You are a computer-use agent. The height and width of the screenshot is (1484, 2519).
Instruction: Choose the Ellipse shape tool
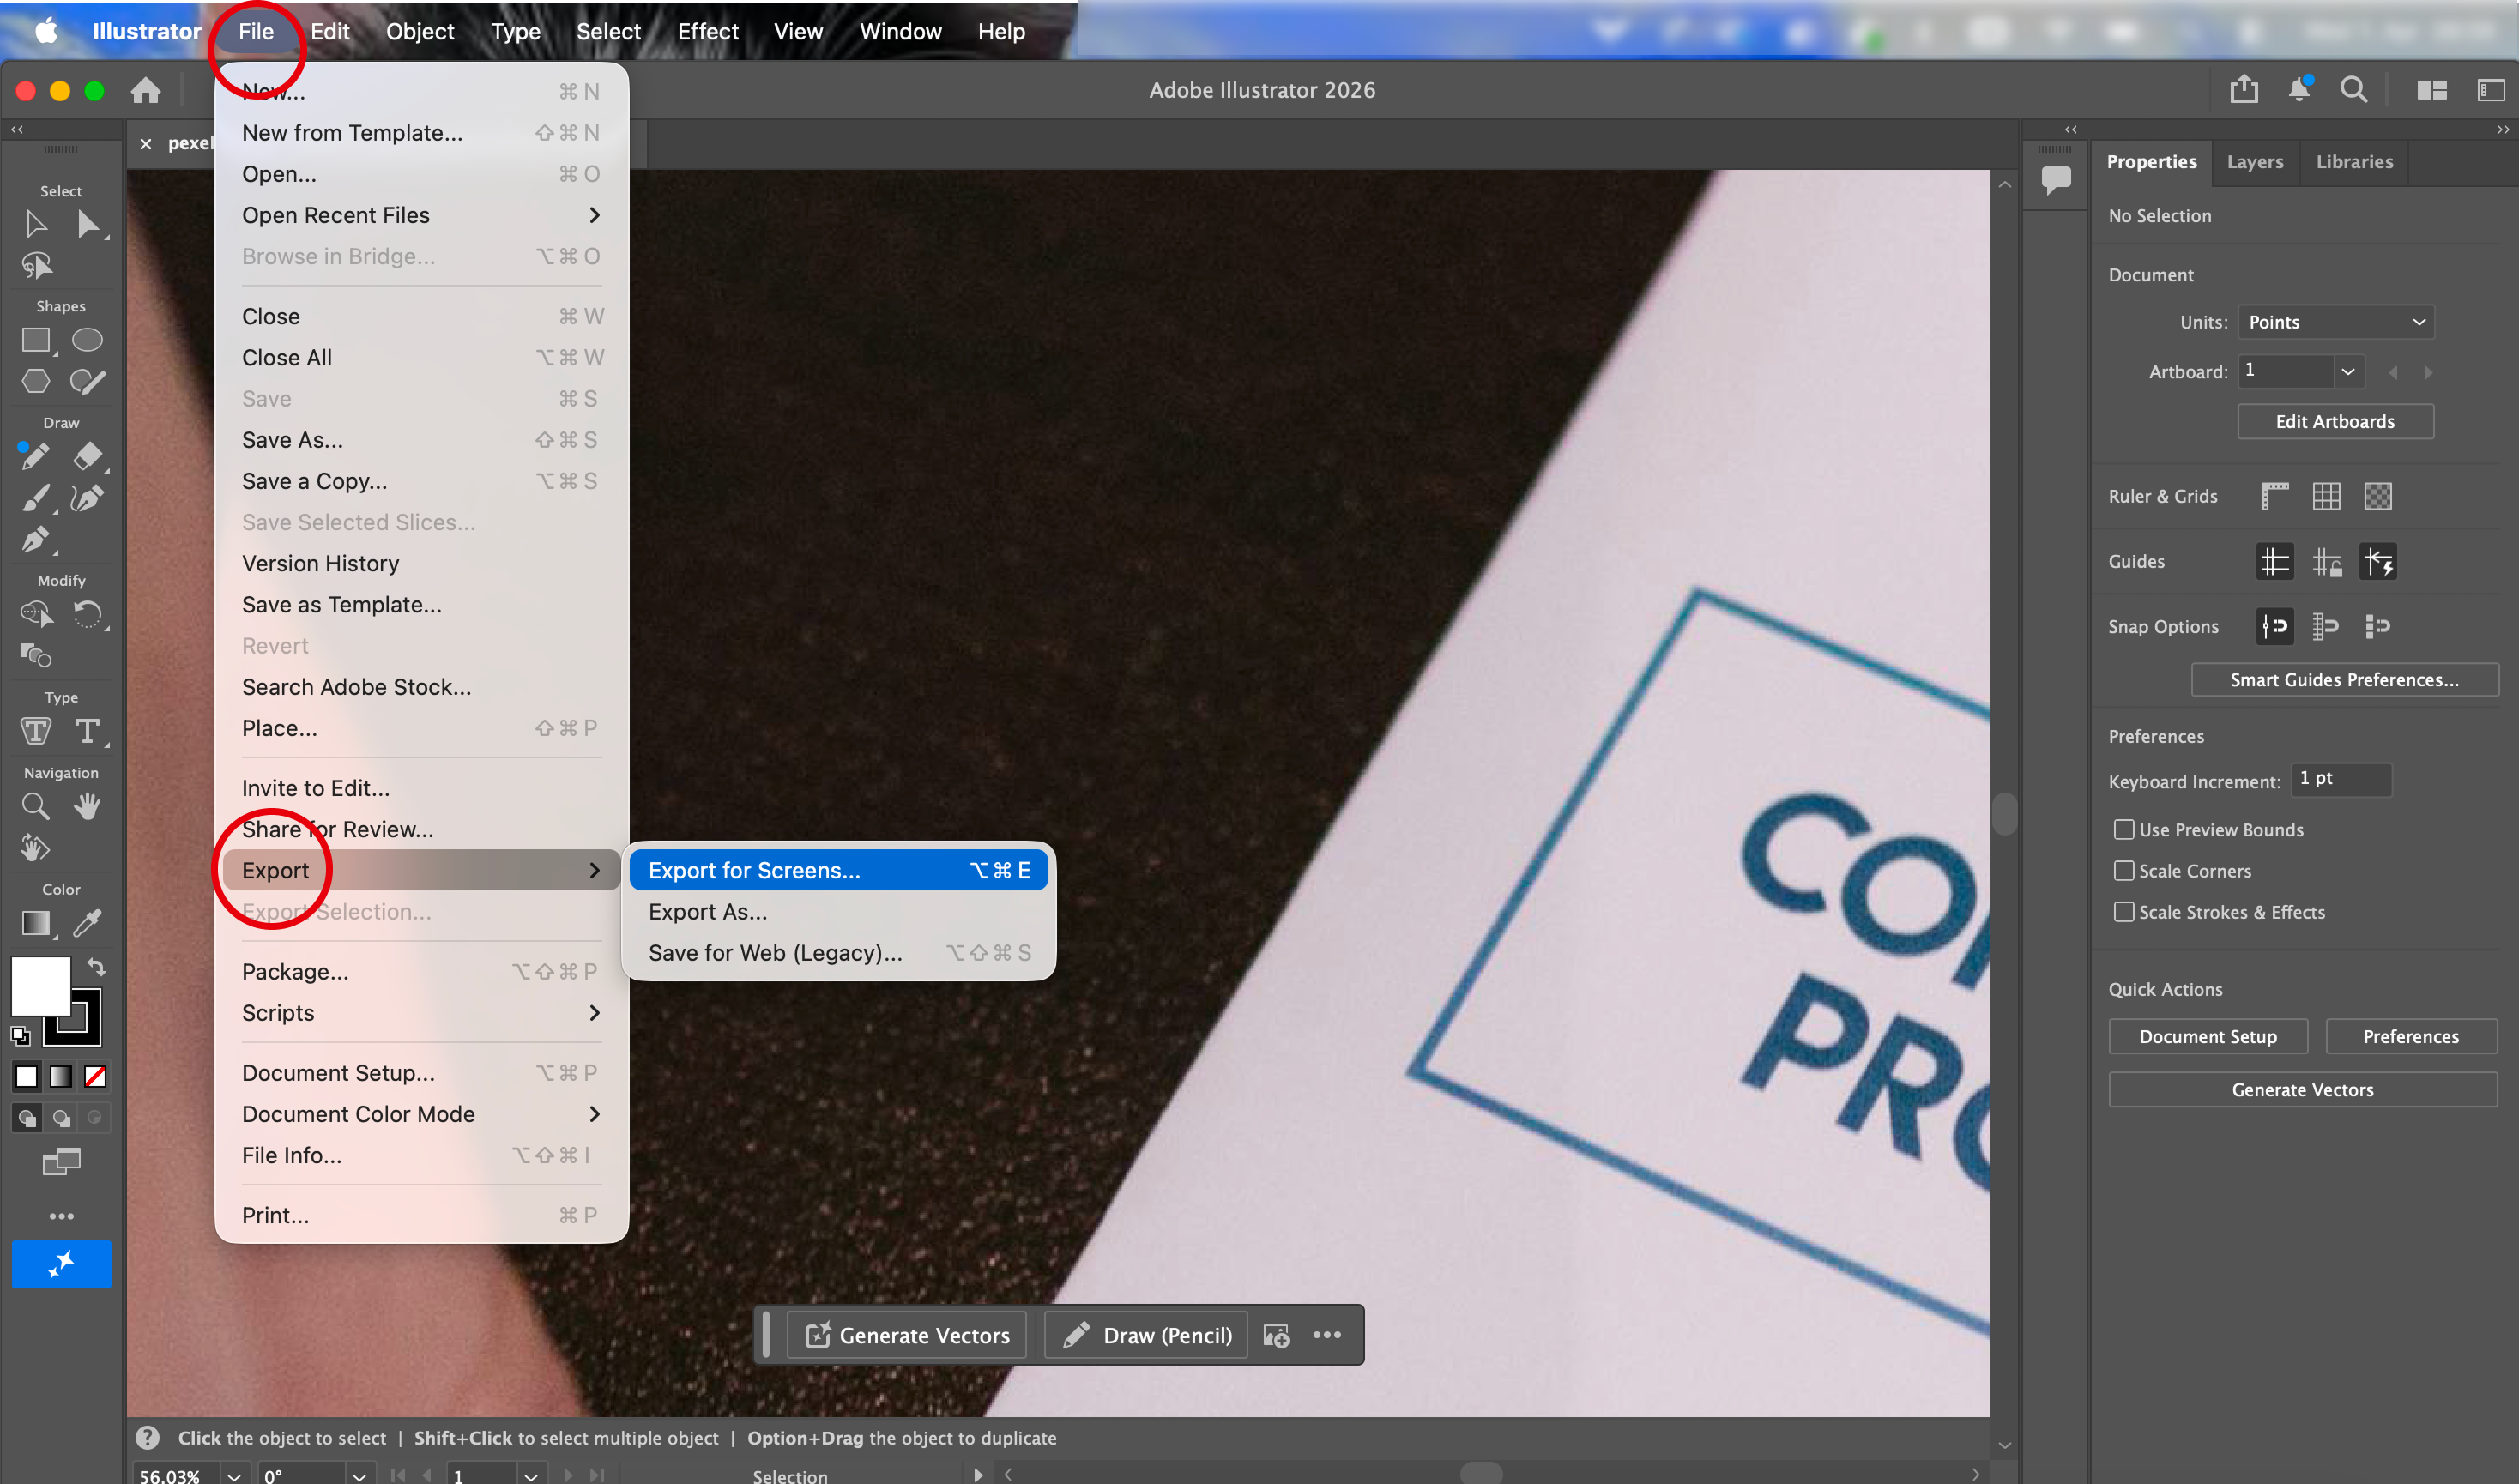pos(87,340)
